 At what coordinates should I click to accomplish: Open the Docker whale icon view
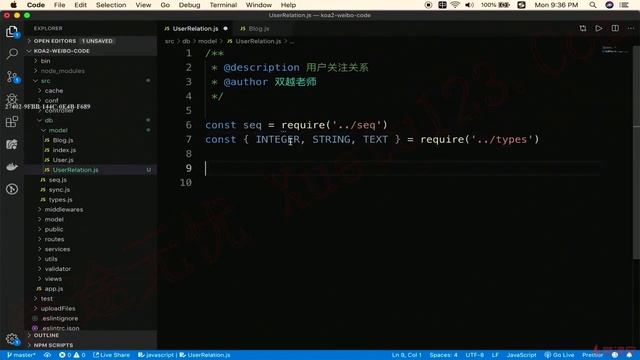12,167
